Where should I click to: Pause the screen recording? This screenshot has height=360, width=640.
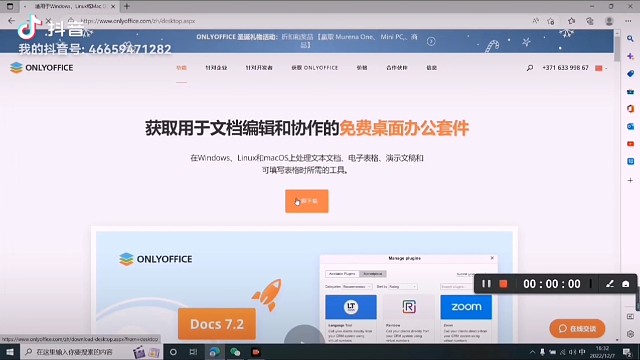click(x=486, y=284)
